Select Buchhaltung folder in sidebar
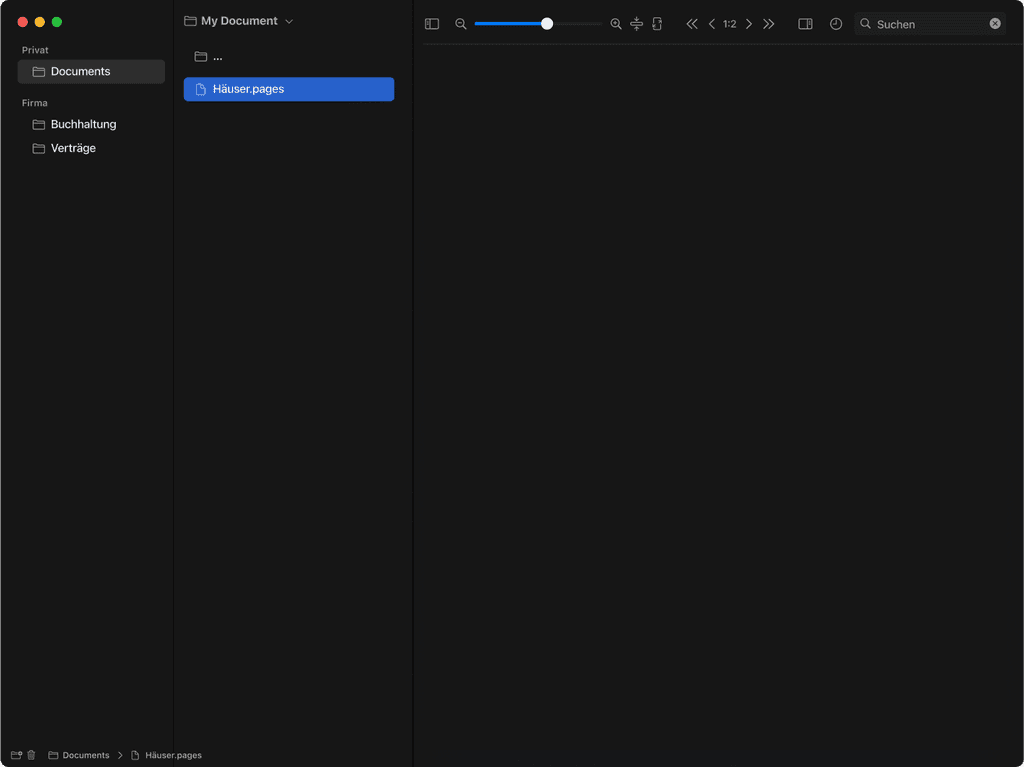This screenshot has width=1024, height=767. pyautogui.click(x=83, y=124)
